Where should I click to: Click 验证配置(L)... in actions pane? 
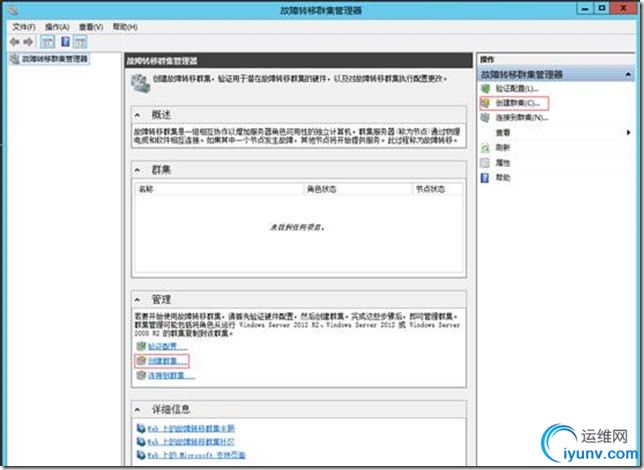click(x=517, y=89)
